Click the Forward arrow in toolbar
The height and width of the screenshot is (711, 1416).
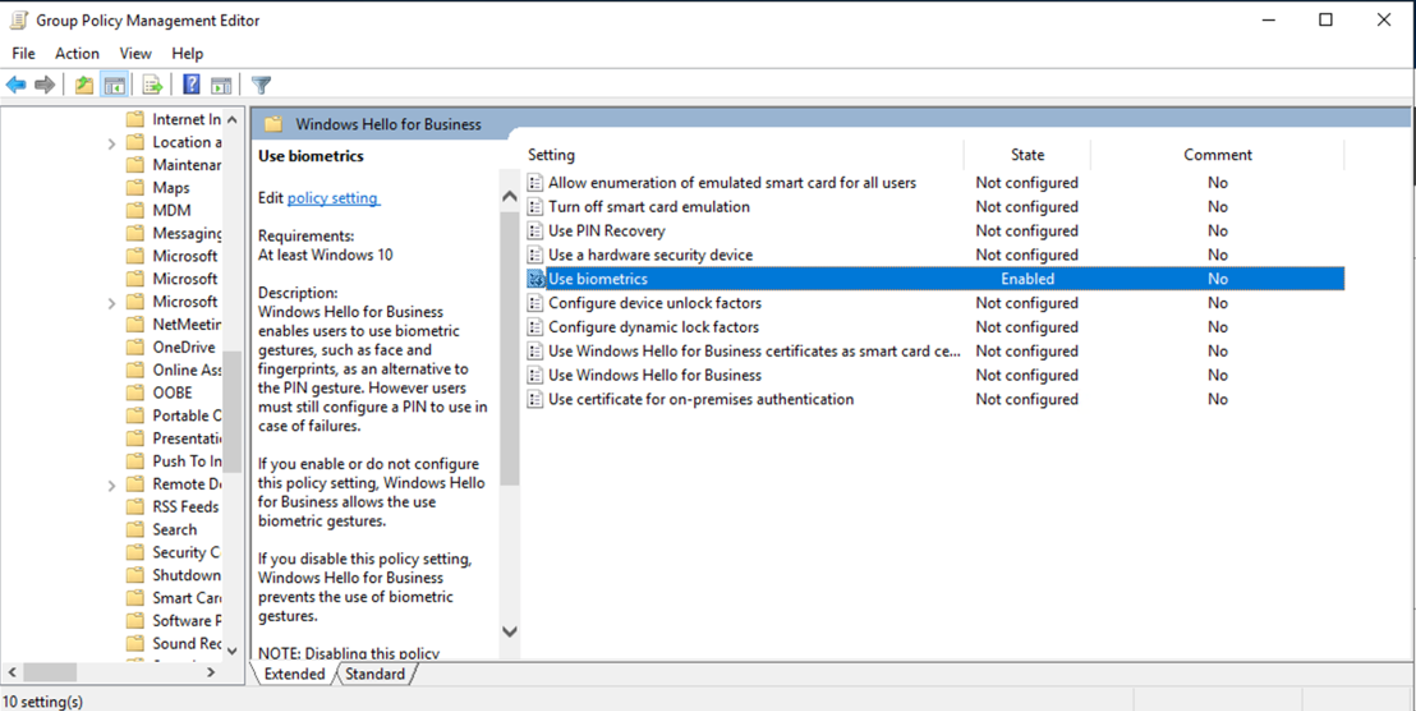coord(44,85)
